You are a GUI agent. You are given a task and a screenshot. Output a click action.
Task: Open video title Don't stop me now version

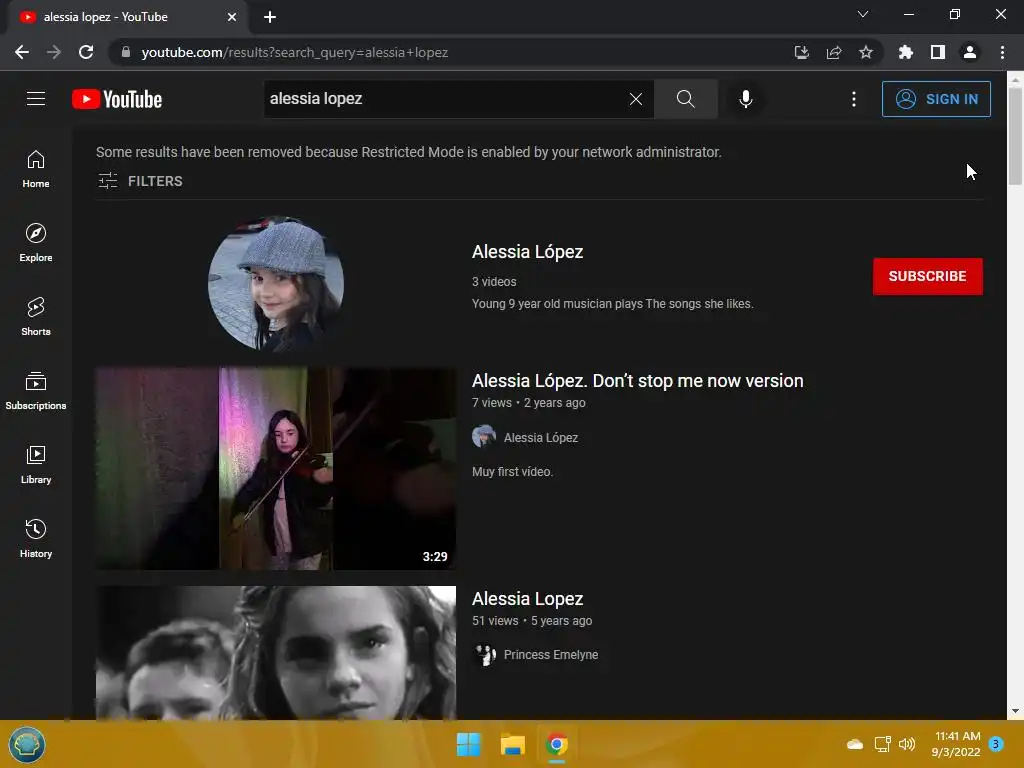tap(637, 381)
